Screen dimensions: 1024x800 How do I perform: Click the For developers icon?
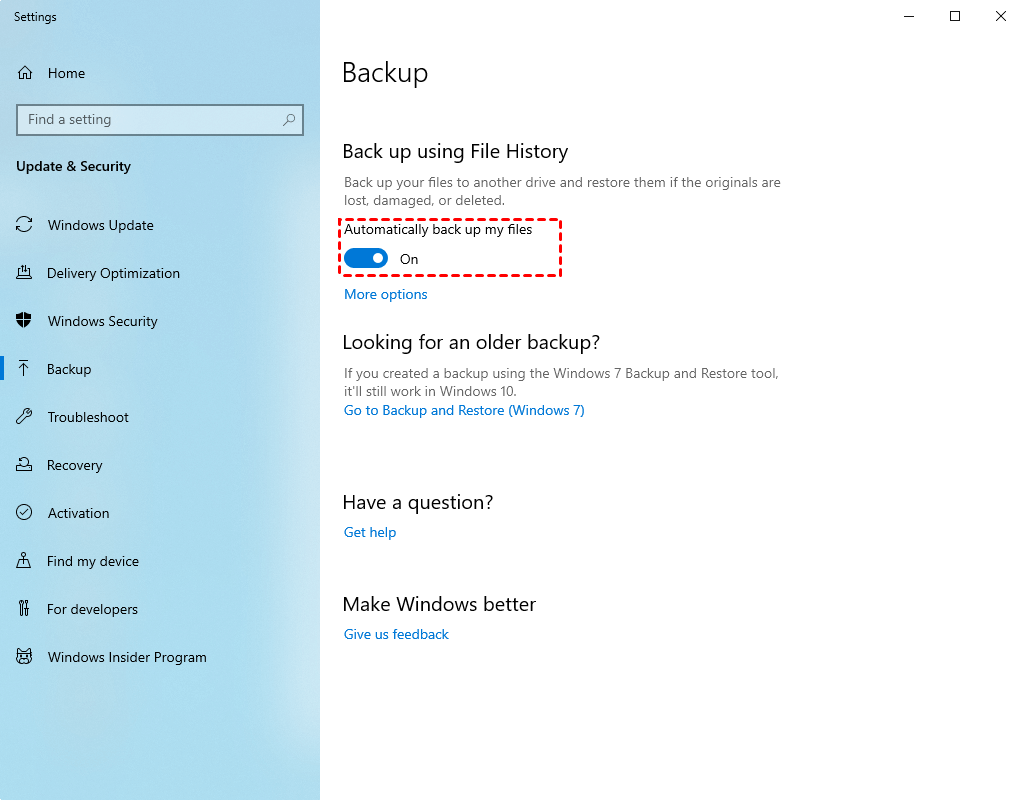pos(25,609)
